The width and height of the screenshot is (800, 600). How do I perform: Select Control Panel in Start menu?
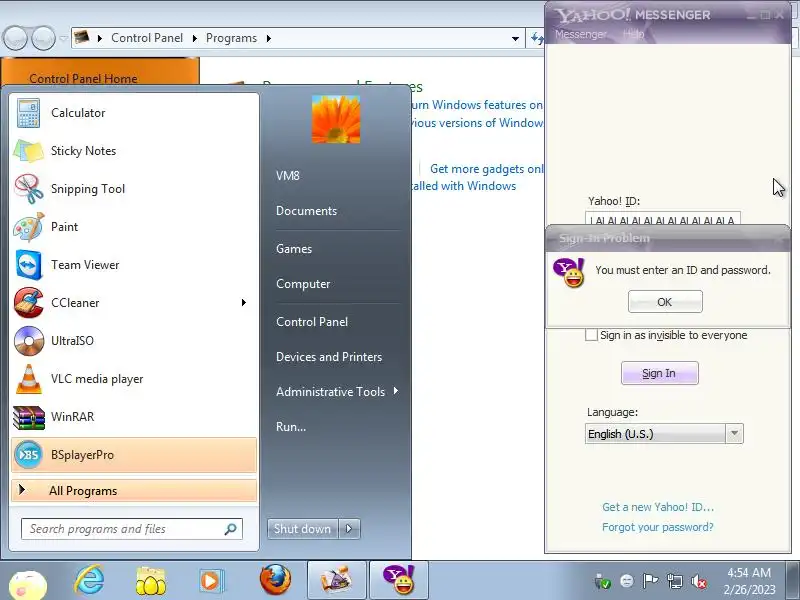[x=312, y=322]
